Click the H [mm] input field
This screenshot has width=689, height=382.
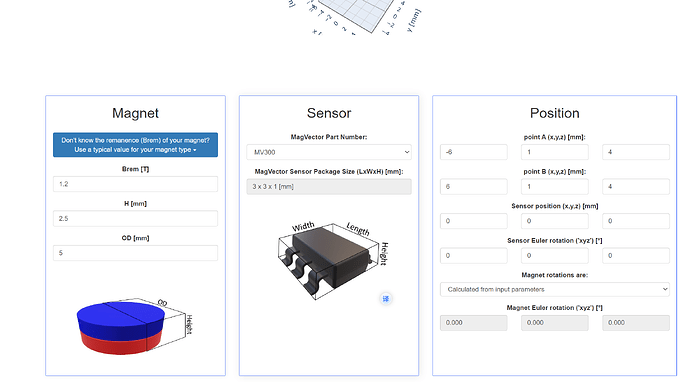tap(135, 218)
